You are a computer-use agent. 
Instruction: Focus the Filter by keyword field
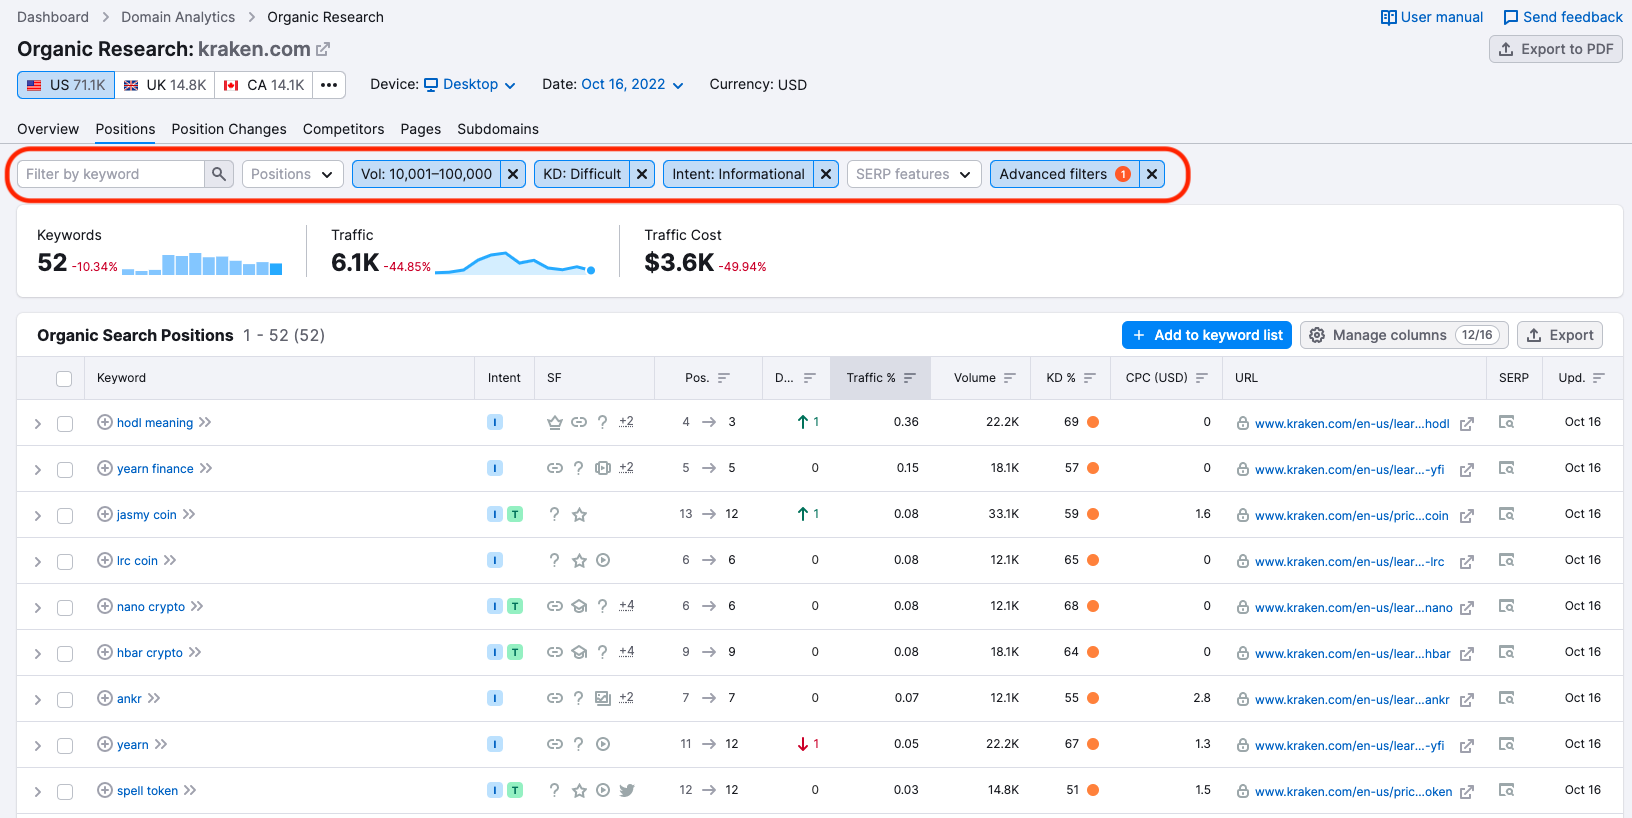(111, 174)
